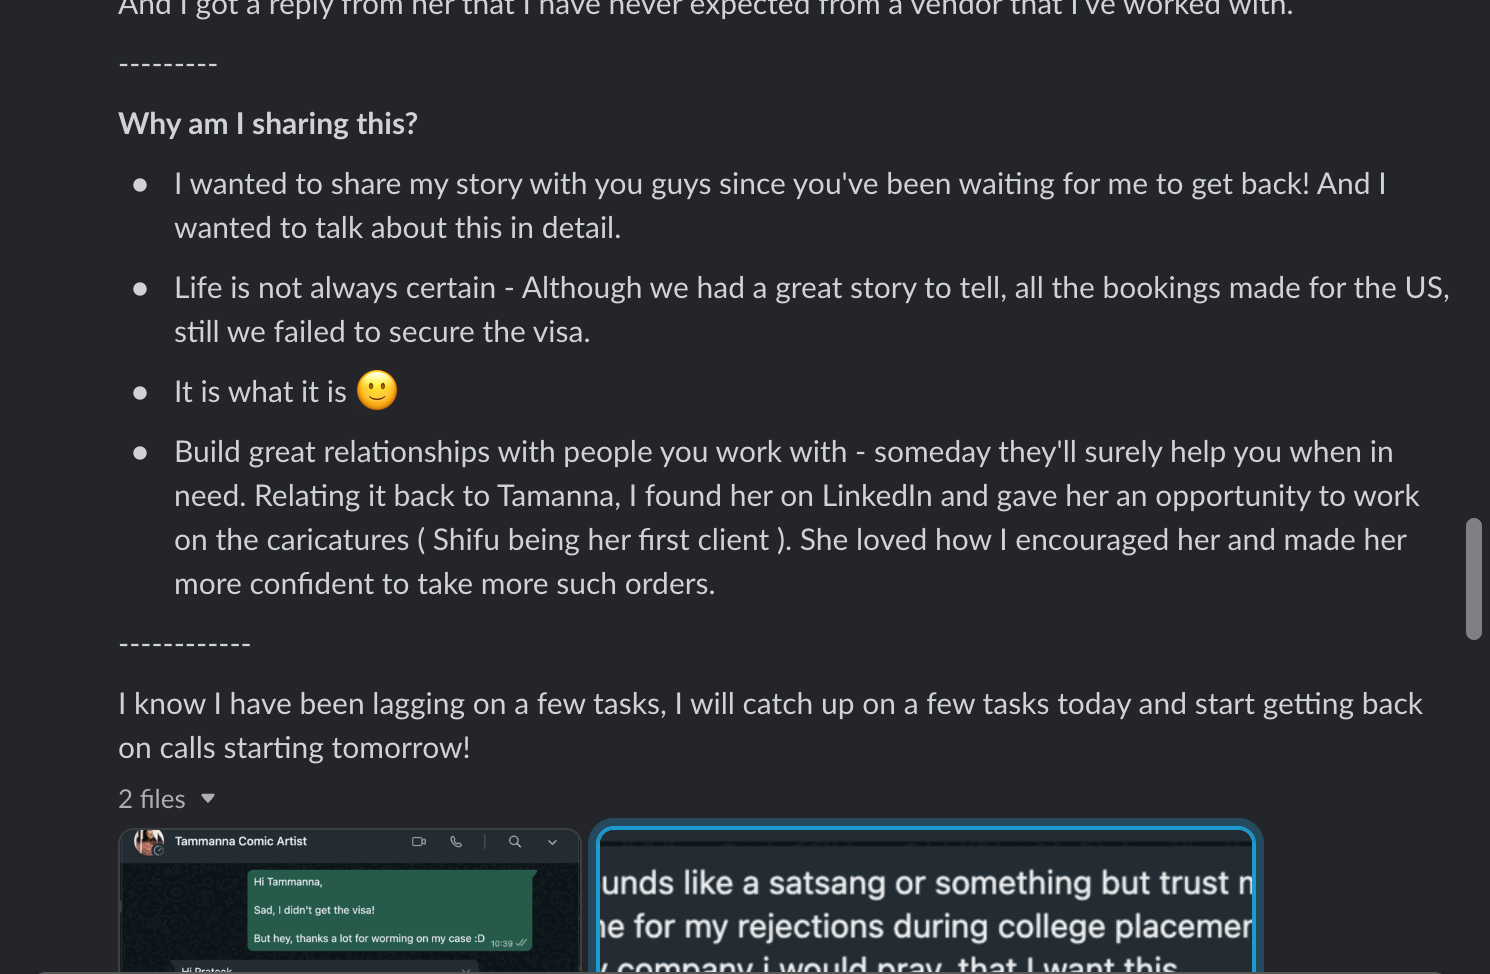1490x974 pixels.
Task: Collapse the 2 files attachments caret
Action: (x=208, y=798)
